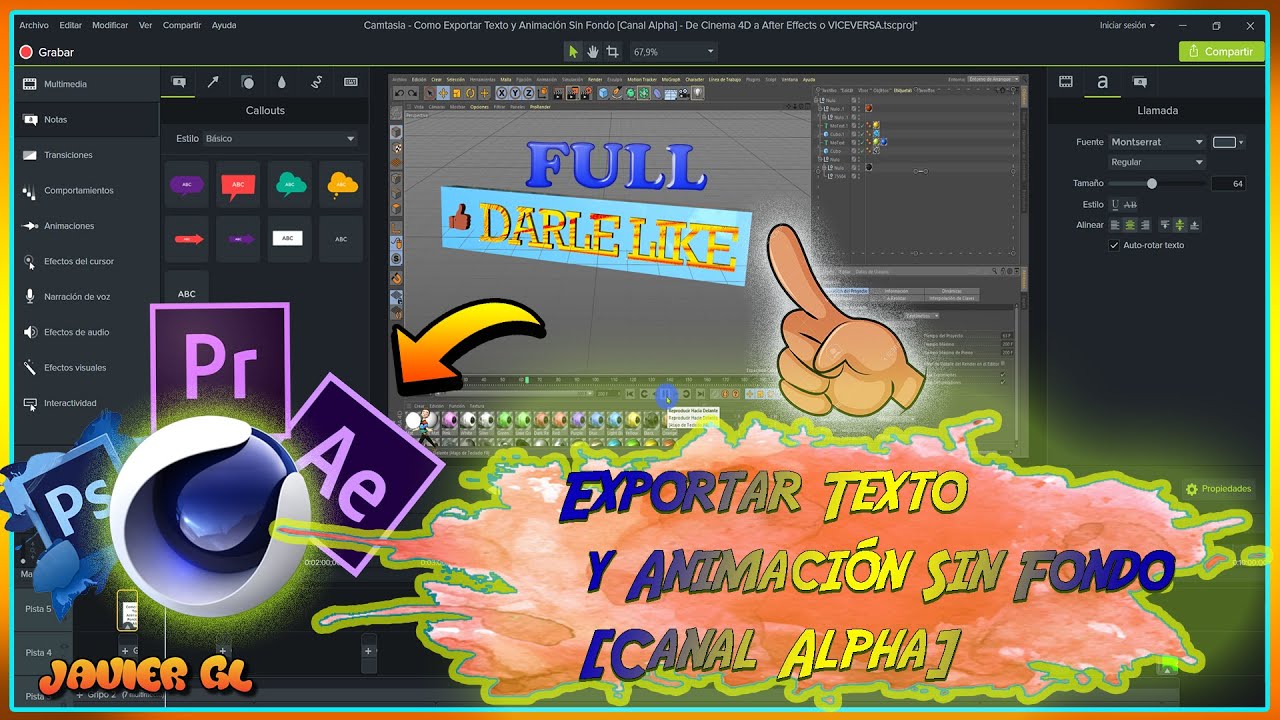Add red speech bubble callout

coord(238,184)
